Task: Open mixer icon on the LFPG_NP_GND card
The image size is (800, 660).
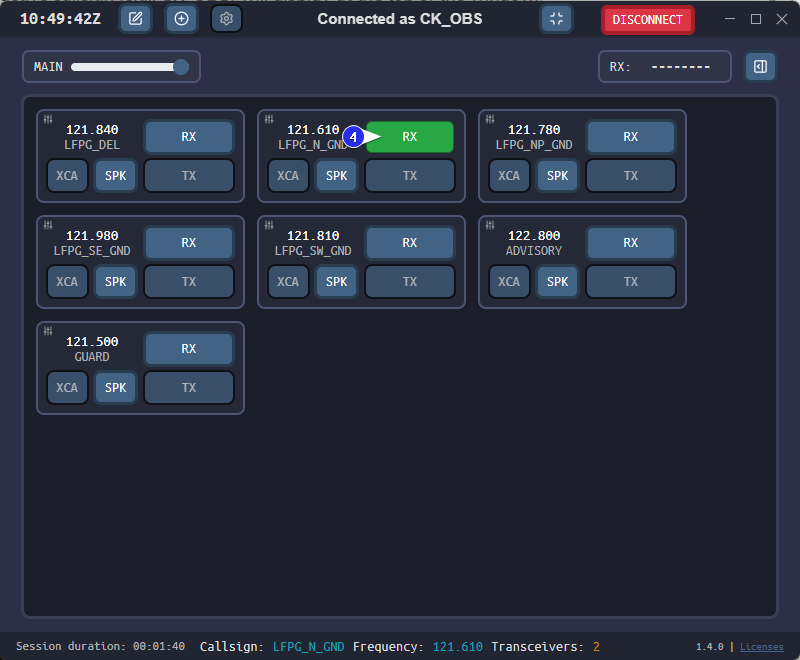Action: coord(490,119)
